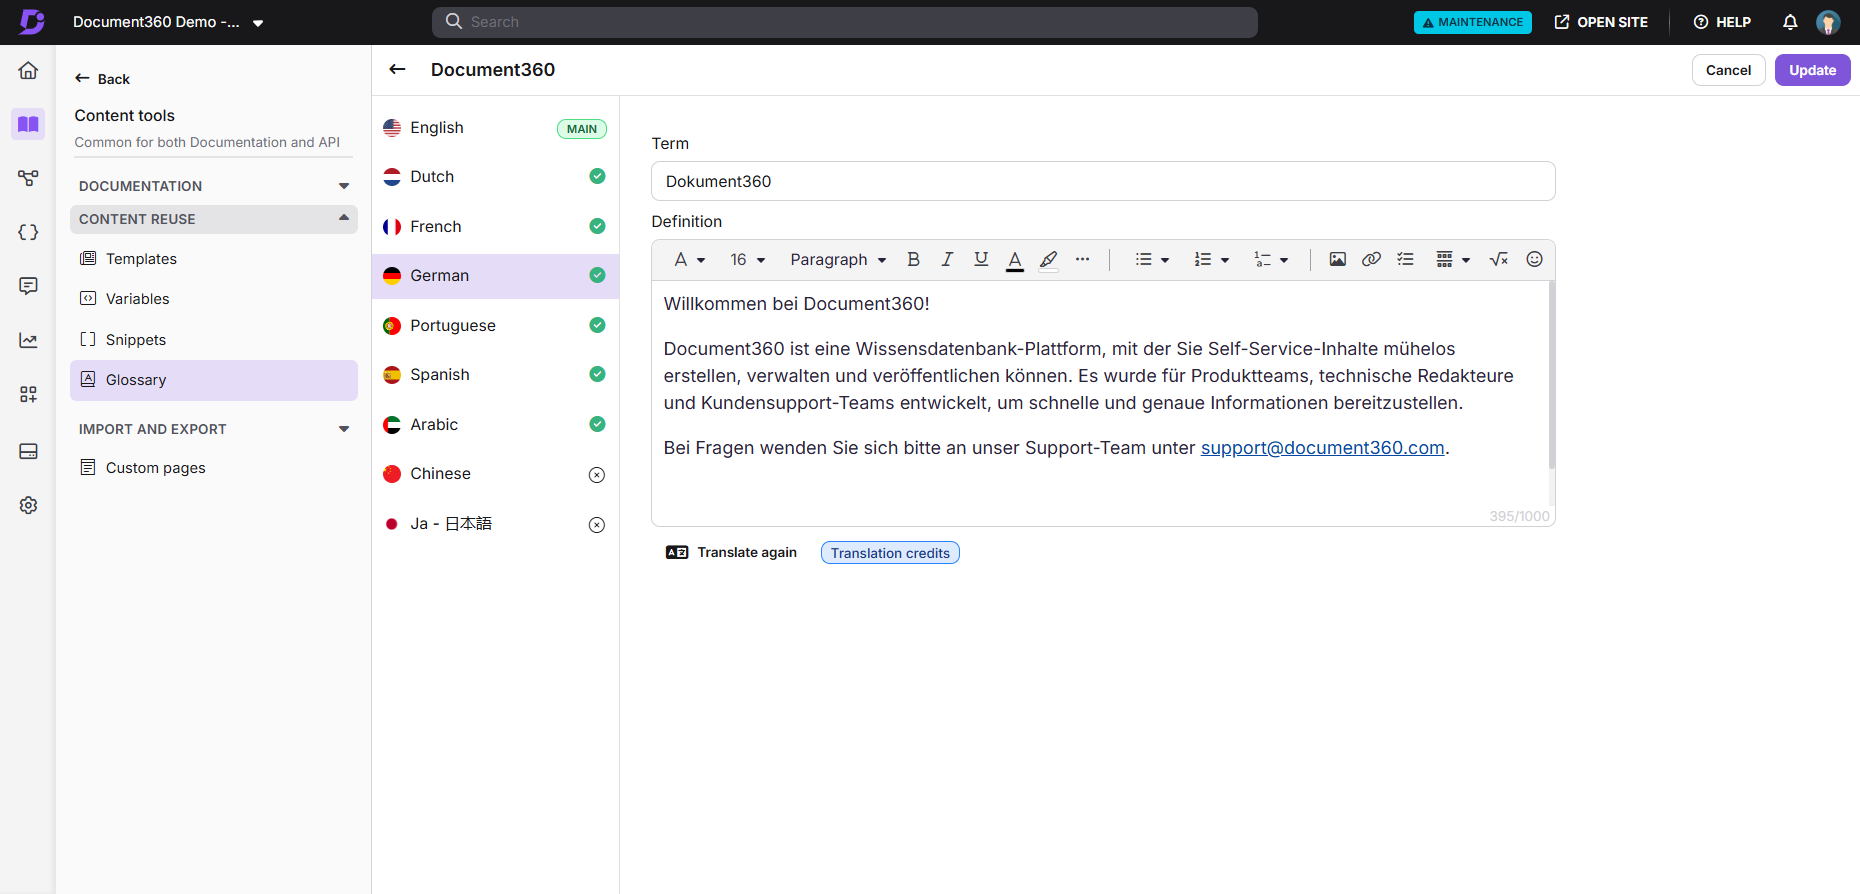Insert a checklist in editor
1860x894 pixels.
click(1405, 259)
